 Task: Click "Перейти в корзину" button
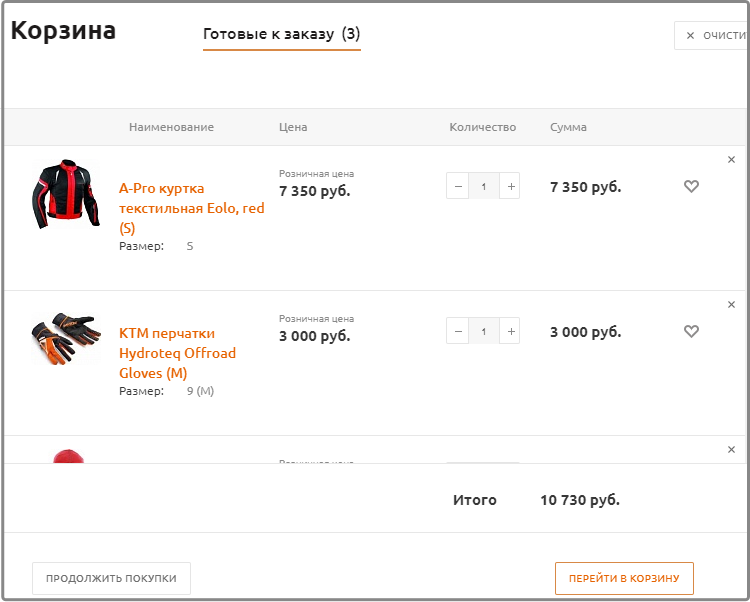click(624, 578)
